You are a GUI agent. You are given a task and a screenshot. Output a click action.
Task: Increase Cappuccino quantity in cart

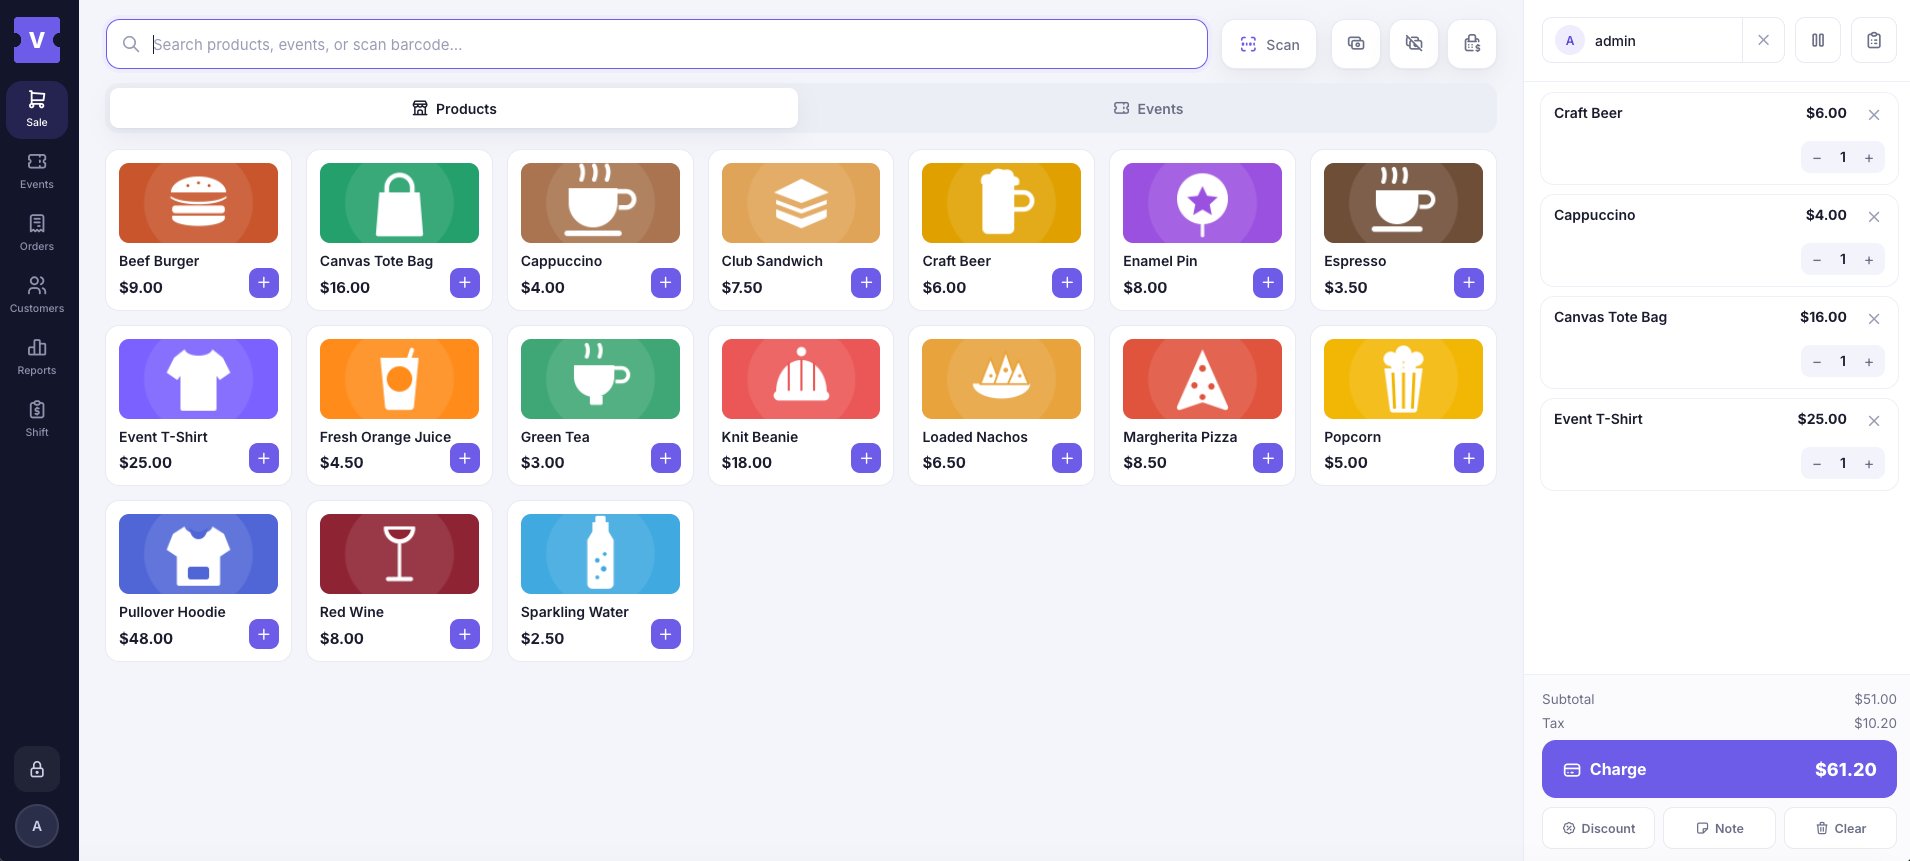coord(1869,260)
